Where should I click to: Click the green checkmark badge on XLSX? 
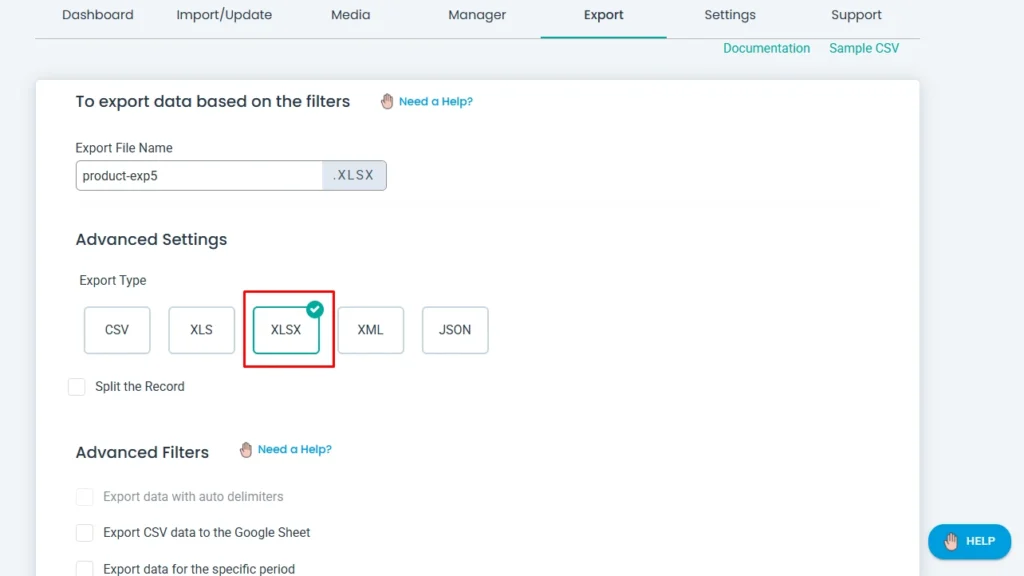pyautogui.click(x=315, y=309)
